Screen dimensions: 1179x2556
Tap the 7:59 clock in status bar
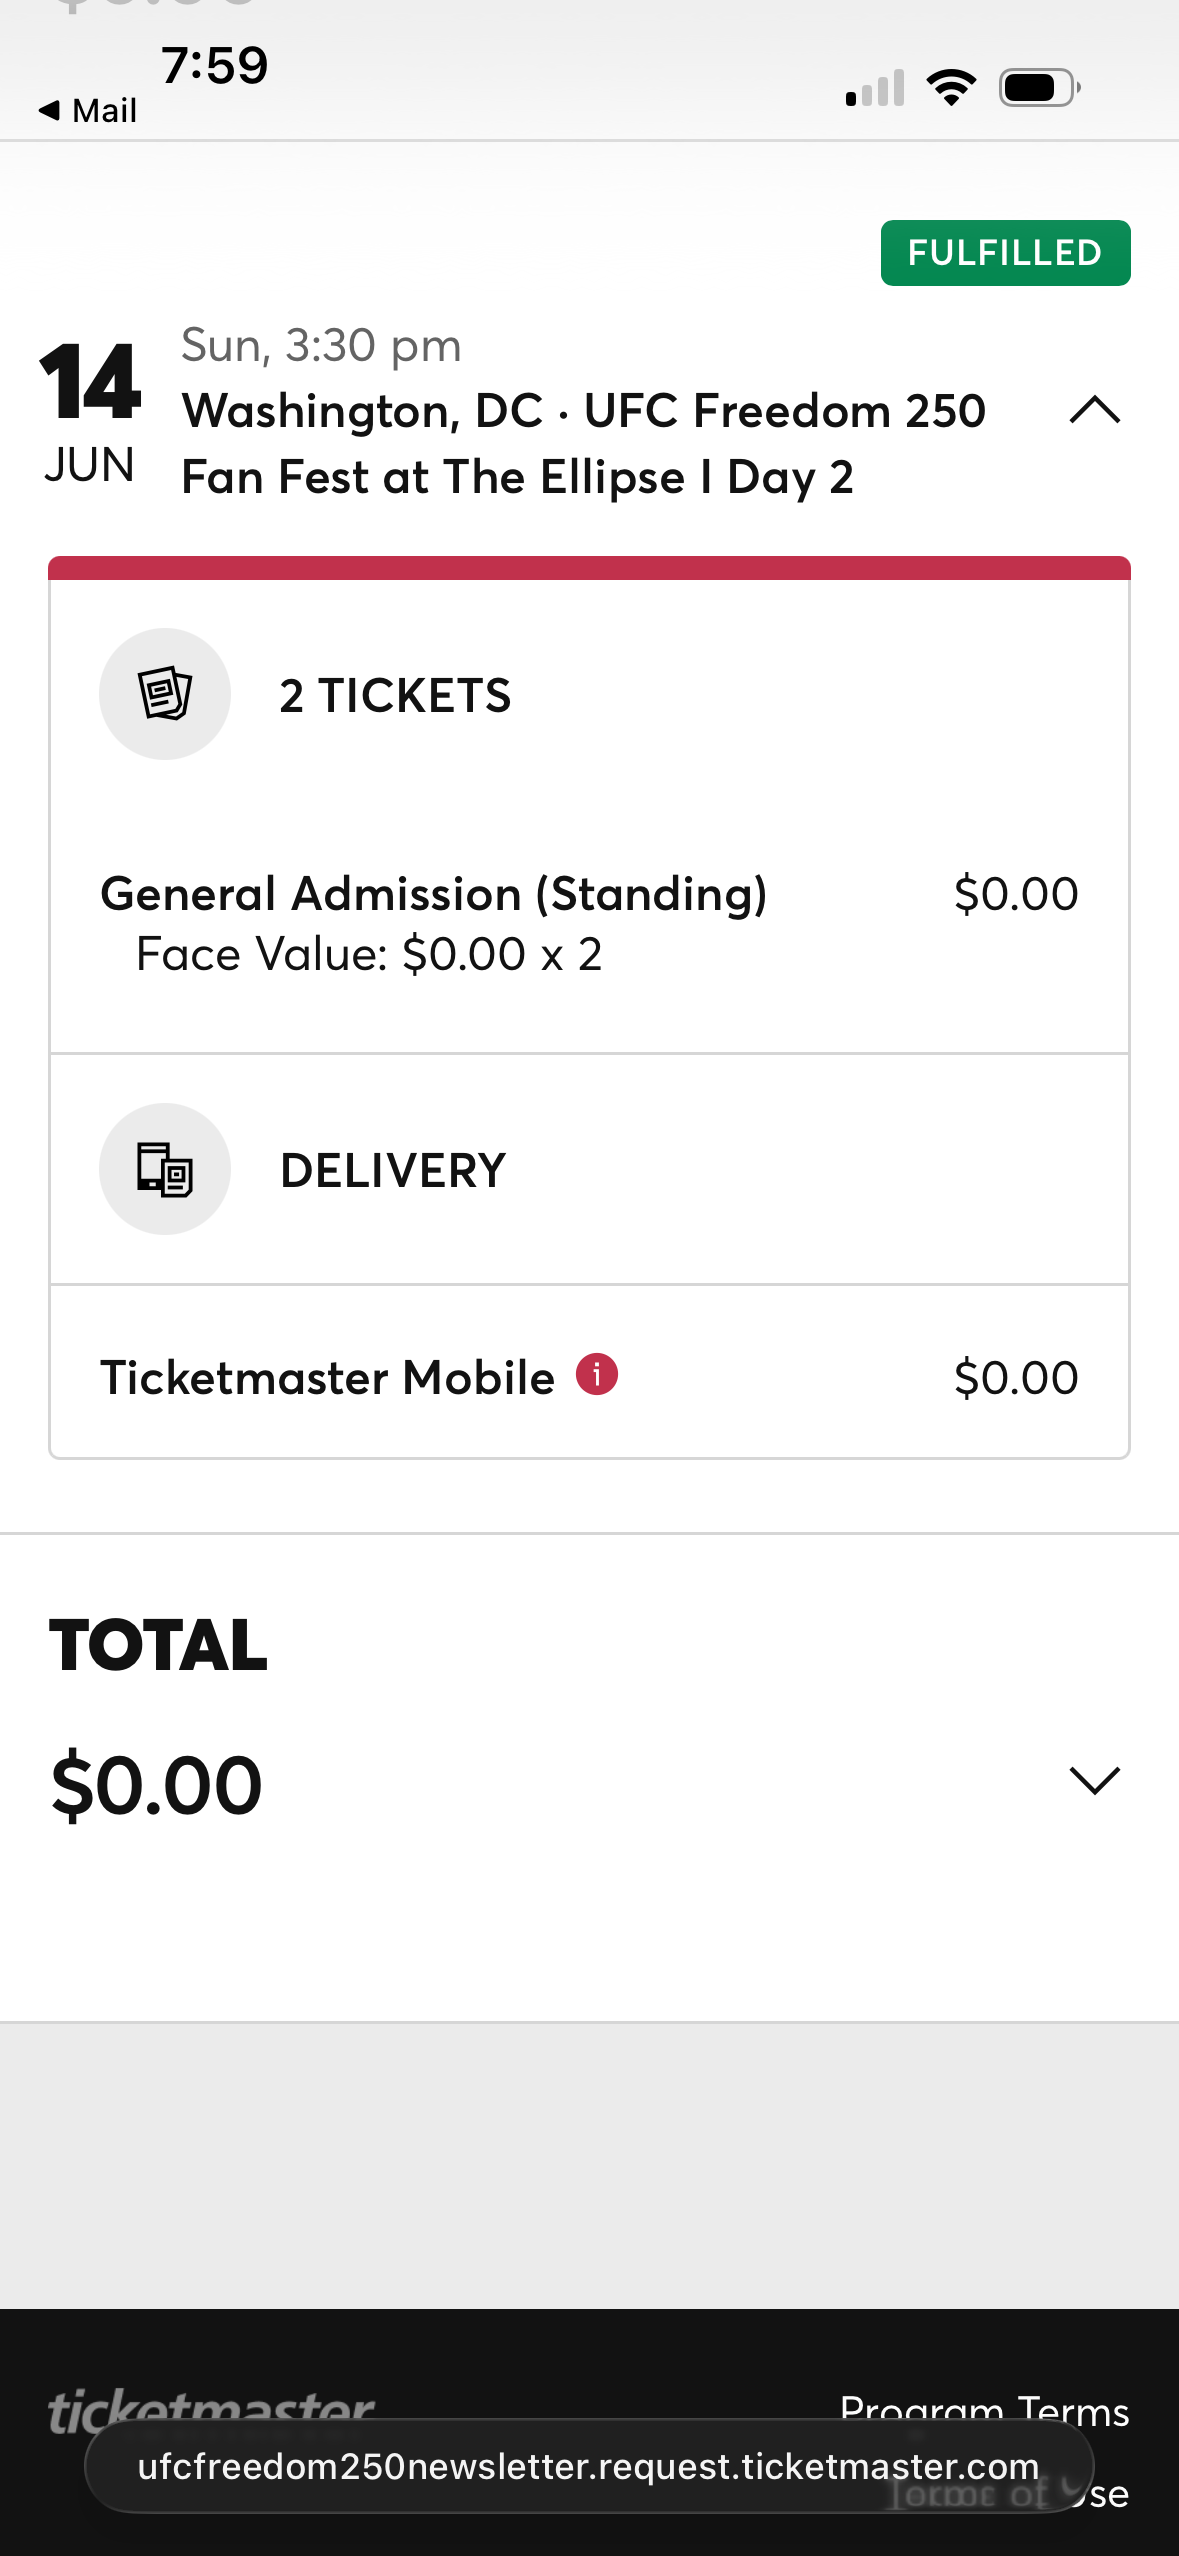pyautogui.click(x=215, y=66)
